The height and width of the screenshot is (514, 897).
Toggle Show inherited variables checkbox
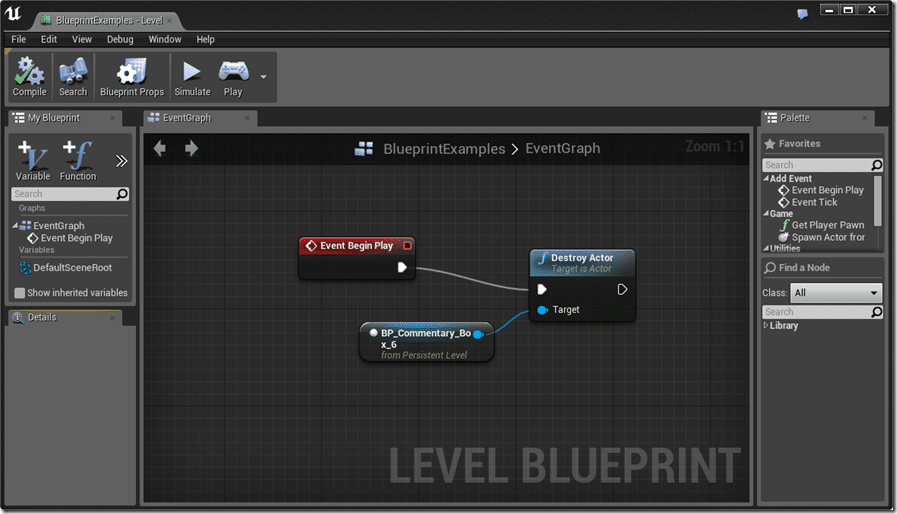click(19, 293)
